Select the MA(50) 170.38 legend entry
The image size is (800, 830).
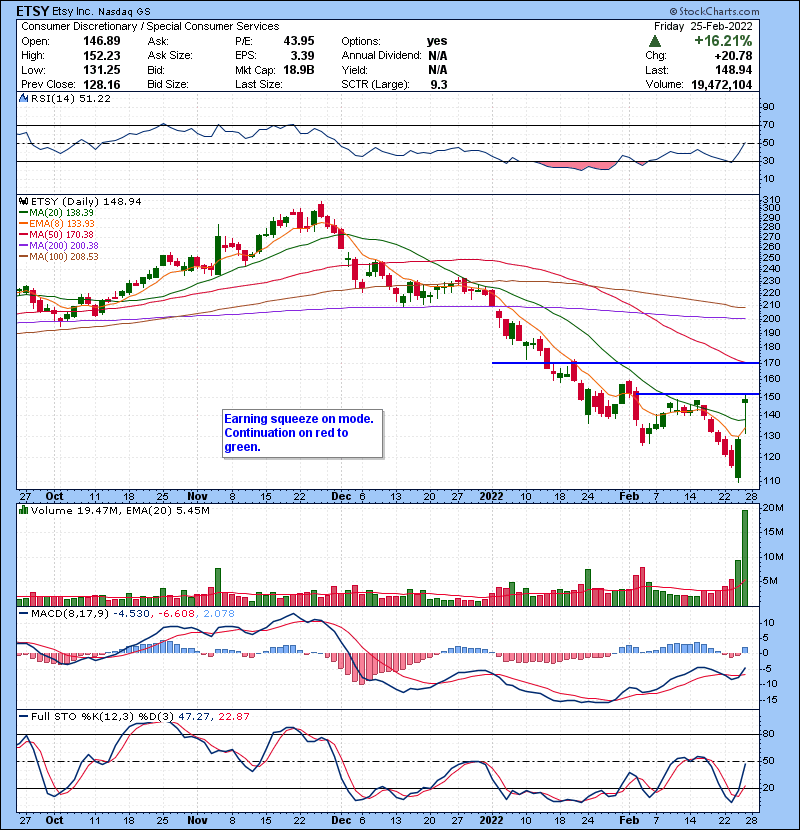coord(56,234)
